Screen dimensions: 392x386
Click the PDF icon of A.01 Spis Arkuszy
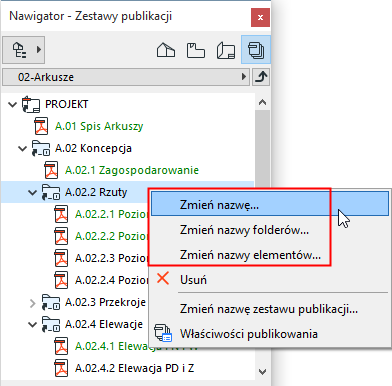[41, 126]
